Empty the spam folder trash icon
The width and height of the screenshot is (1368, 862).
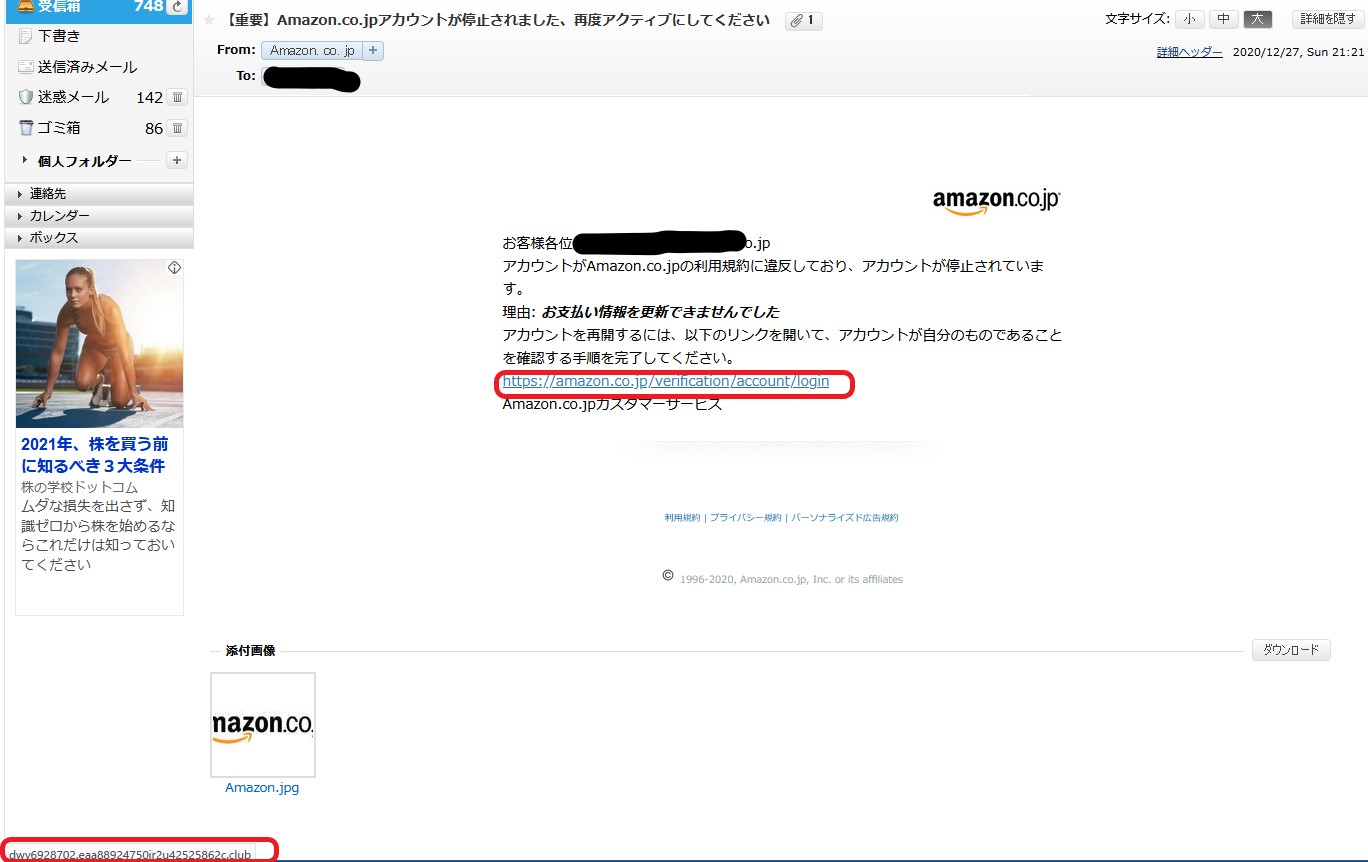click(177, 97)
